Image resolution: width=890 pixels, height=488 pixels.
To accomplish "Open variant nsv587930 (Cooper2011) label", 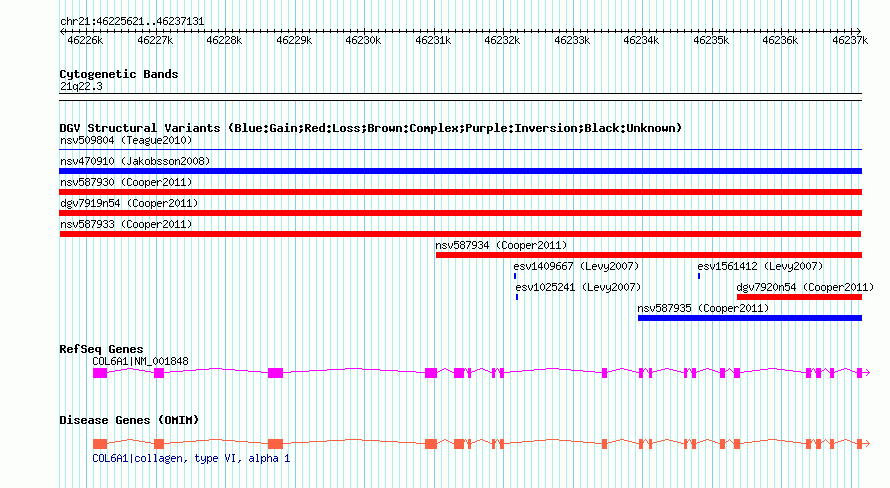I will (126, 182).
